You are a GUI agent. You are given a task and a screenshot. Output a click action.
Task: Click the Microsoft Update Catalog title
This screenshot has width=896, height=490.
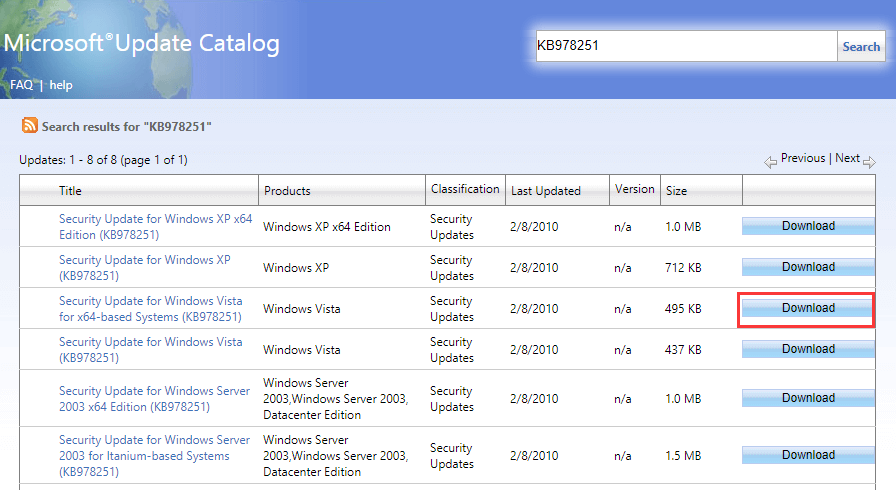pos(140,44)
